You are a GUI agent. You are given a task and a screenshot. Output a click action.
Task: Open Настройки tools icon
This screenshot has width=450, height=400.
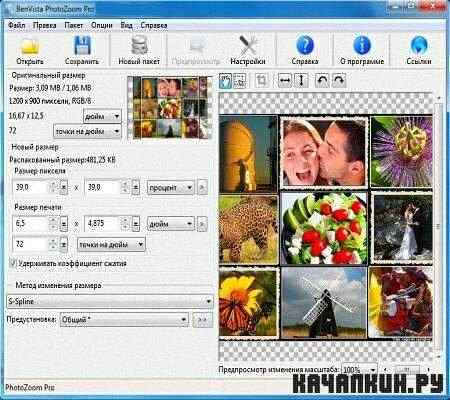pos(248,45)
